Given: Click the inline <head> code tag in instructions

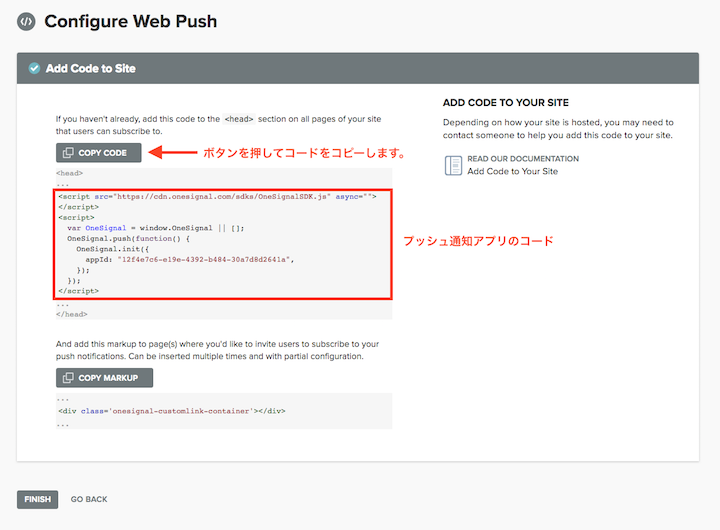Looking at the screenshot, I should pos(239,119).
